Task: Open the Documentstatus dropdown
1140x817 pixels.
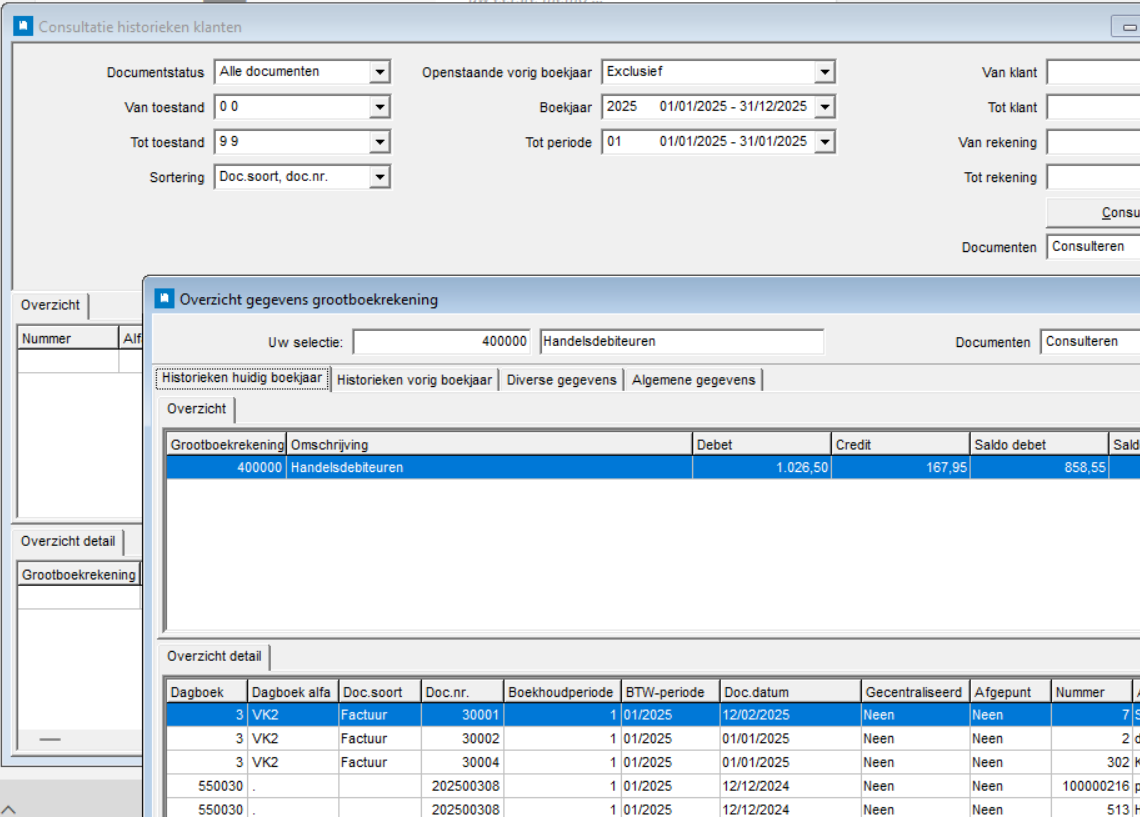Action: coord(379,72)
